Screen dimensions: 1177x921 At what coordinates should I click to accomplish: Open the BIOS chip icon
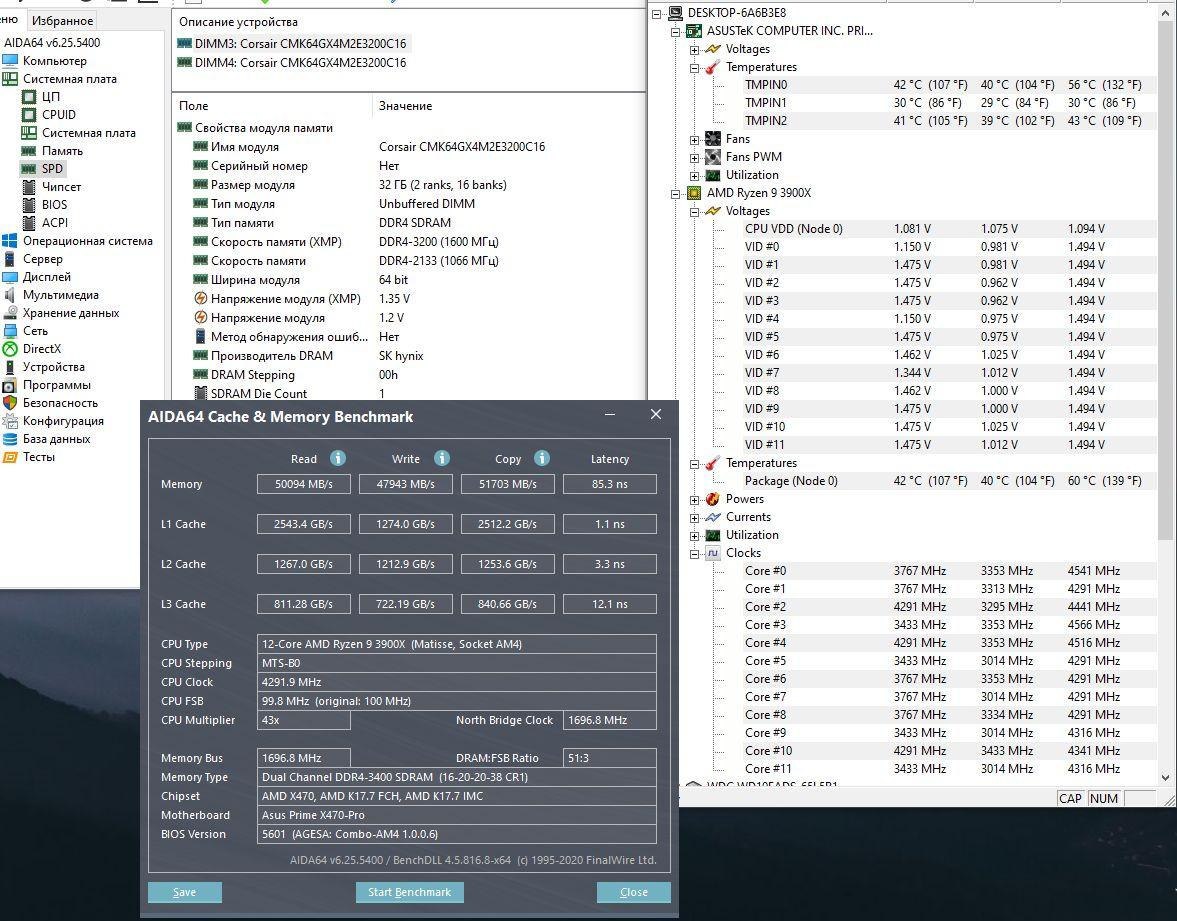click(29, 205)
